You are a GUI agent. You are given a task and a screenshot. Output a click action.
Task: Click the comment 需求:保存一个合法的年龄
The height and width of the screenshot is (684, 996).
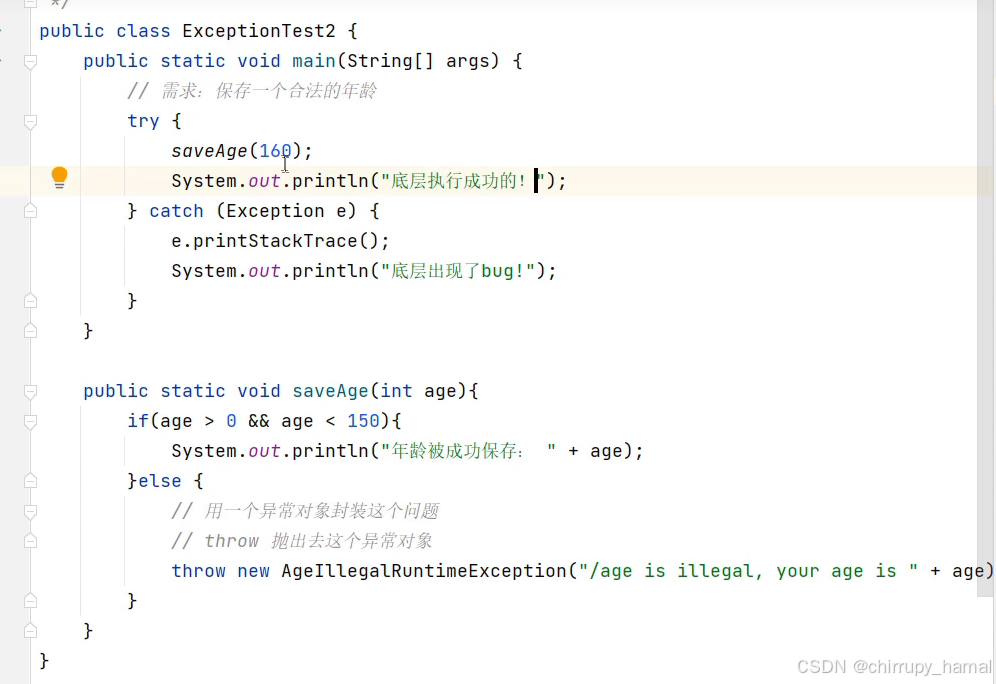click(x=252, y=91)
